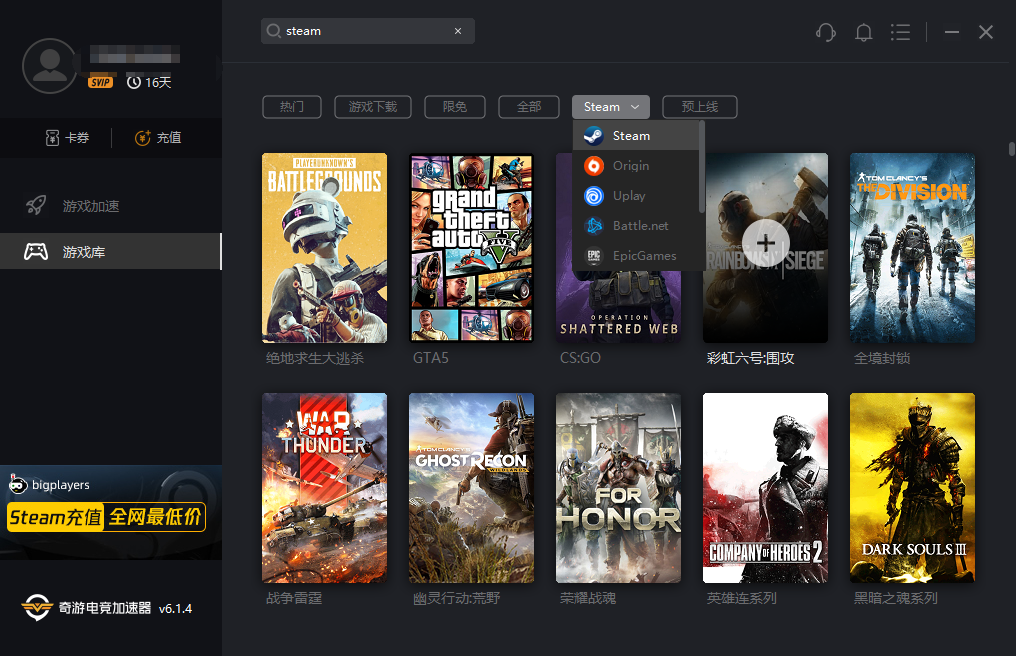The height and width of the screenshot is (656, 1016).
Task: Select Steam in the platform list
Action: coord(636,135)
